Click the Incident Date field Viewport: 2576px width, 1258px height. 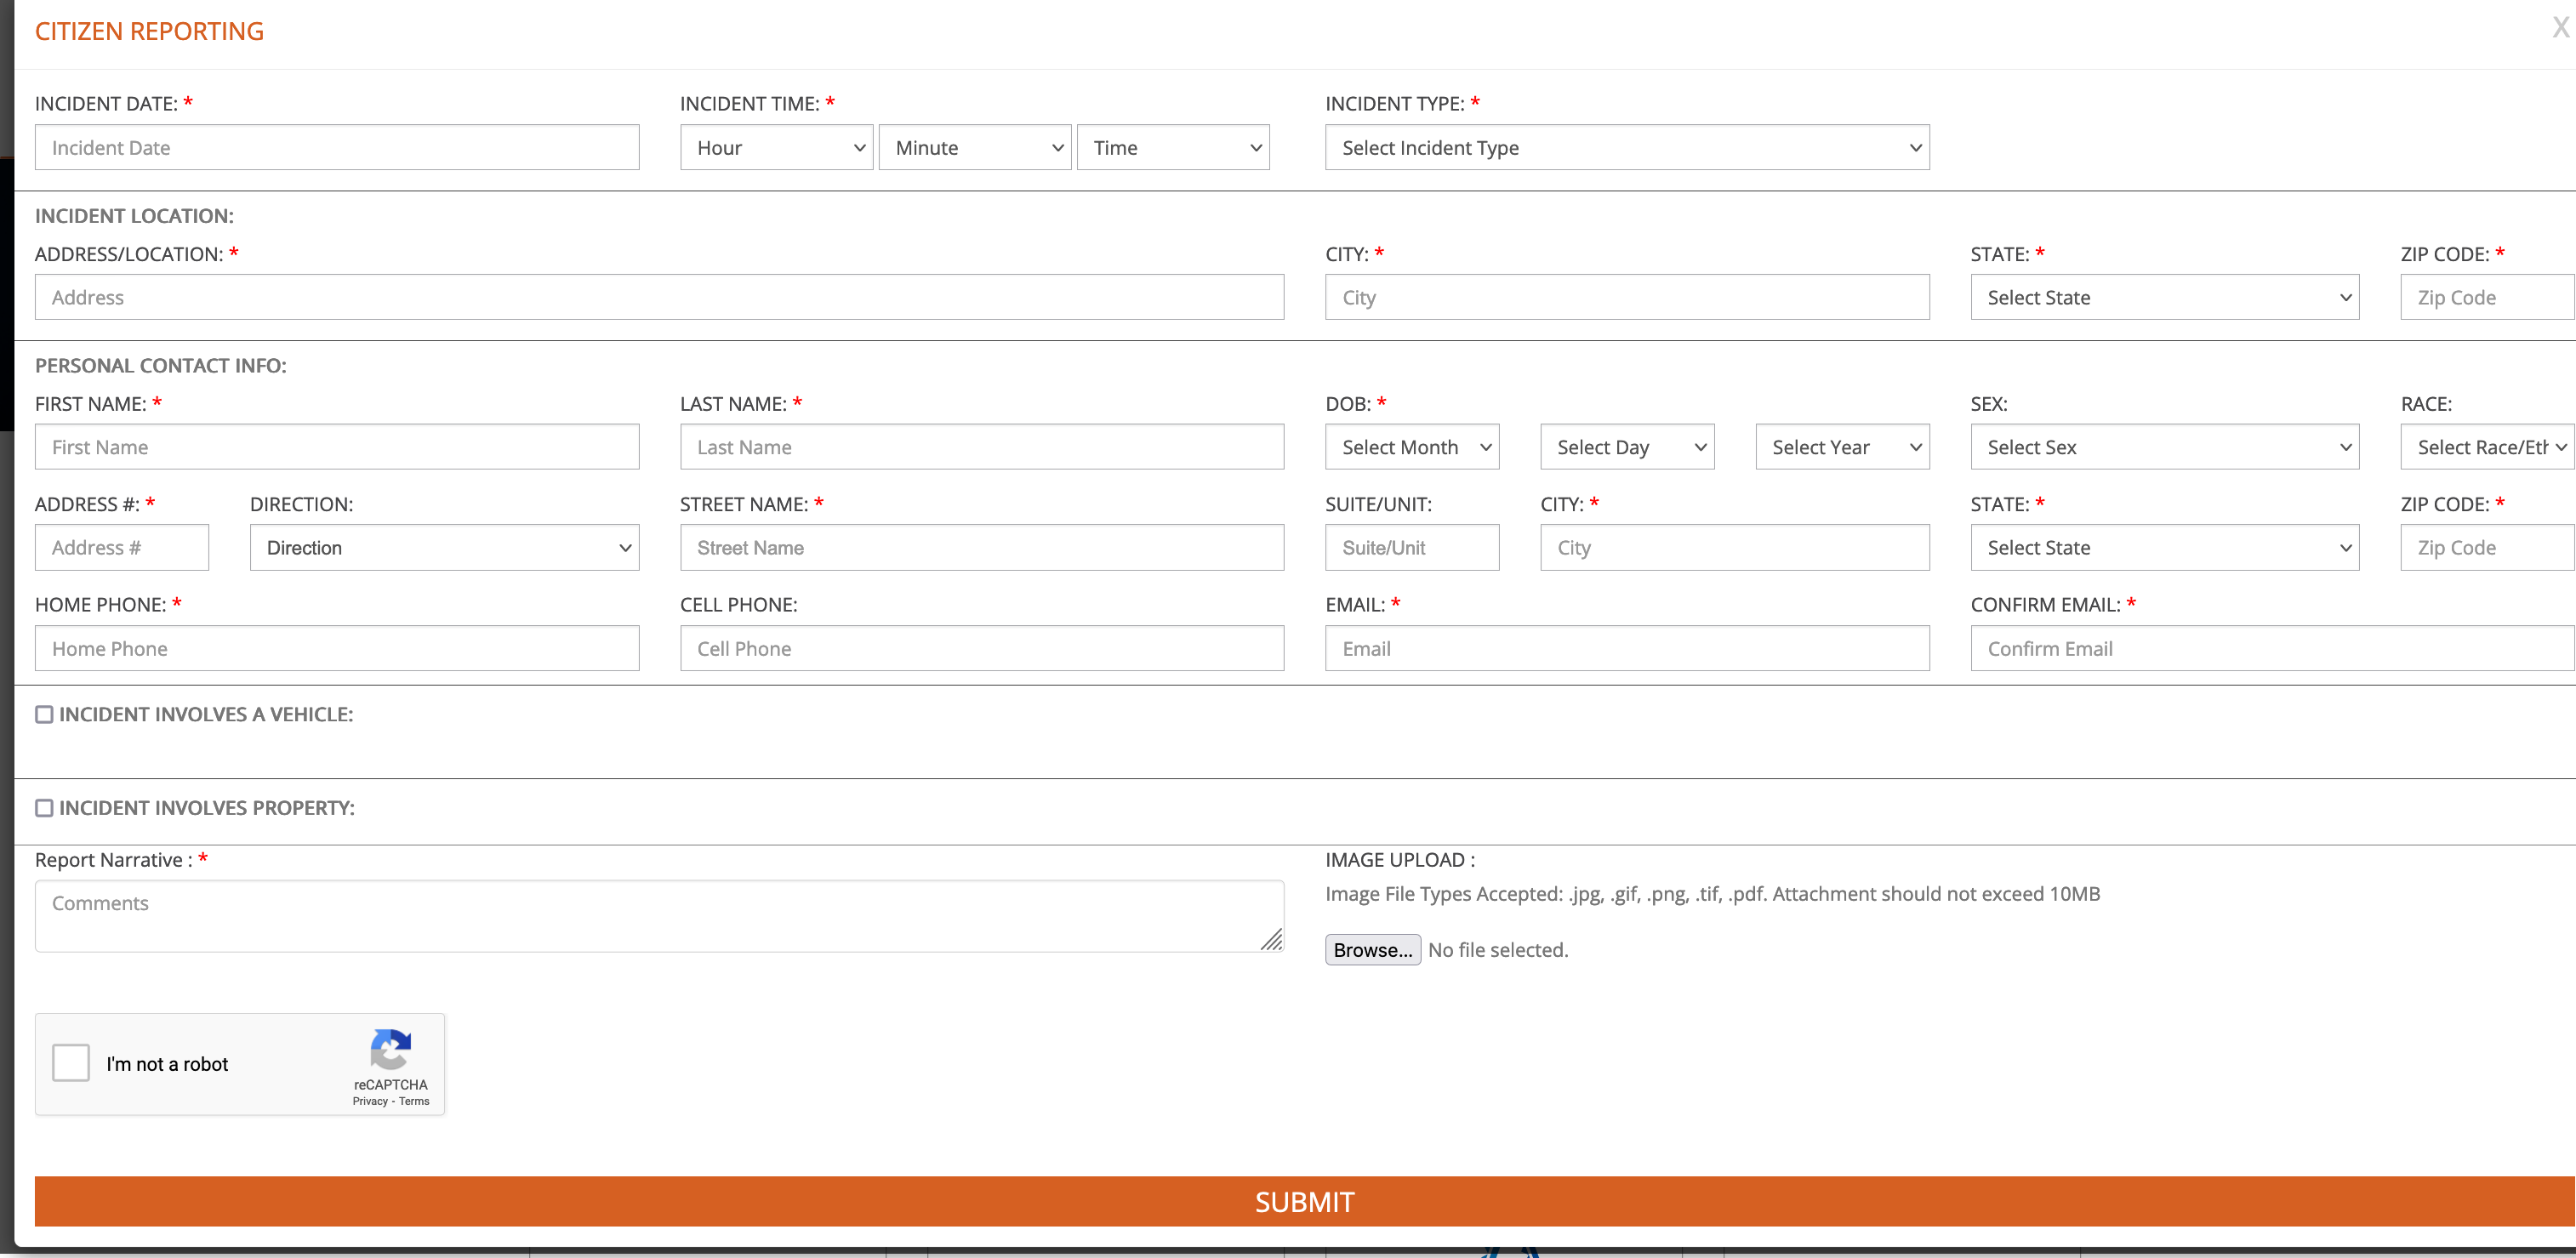336,148
